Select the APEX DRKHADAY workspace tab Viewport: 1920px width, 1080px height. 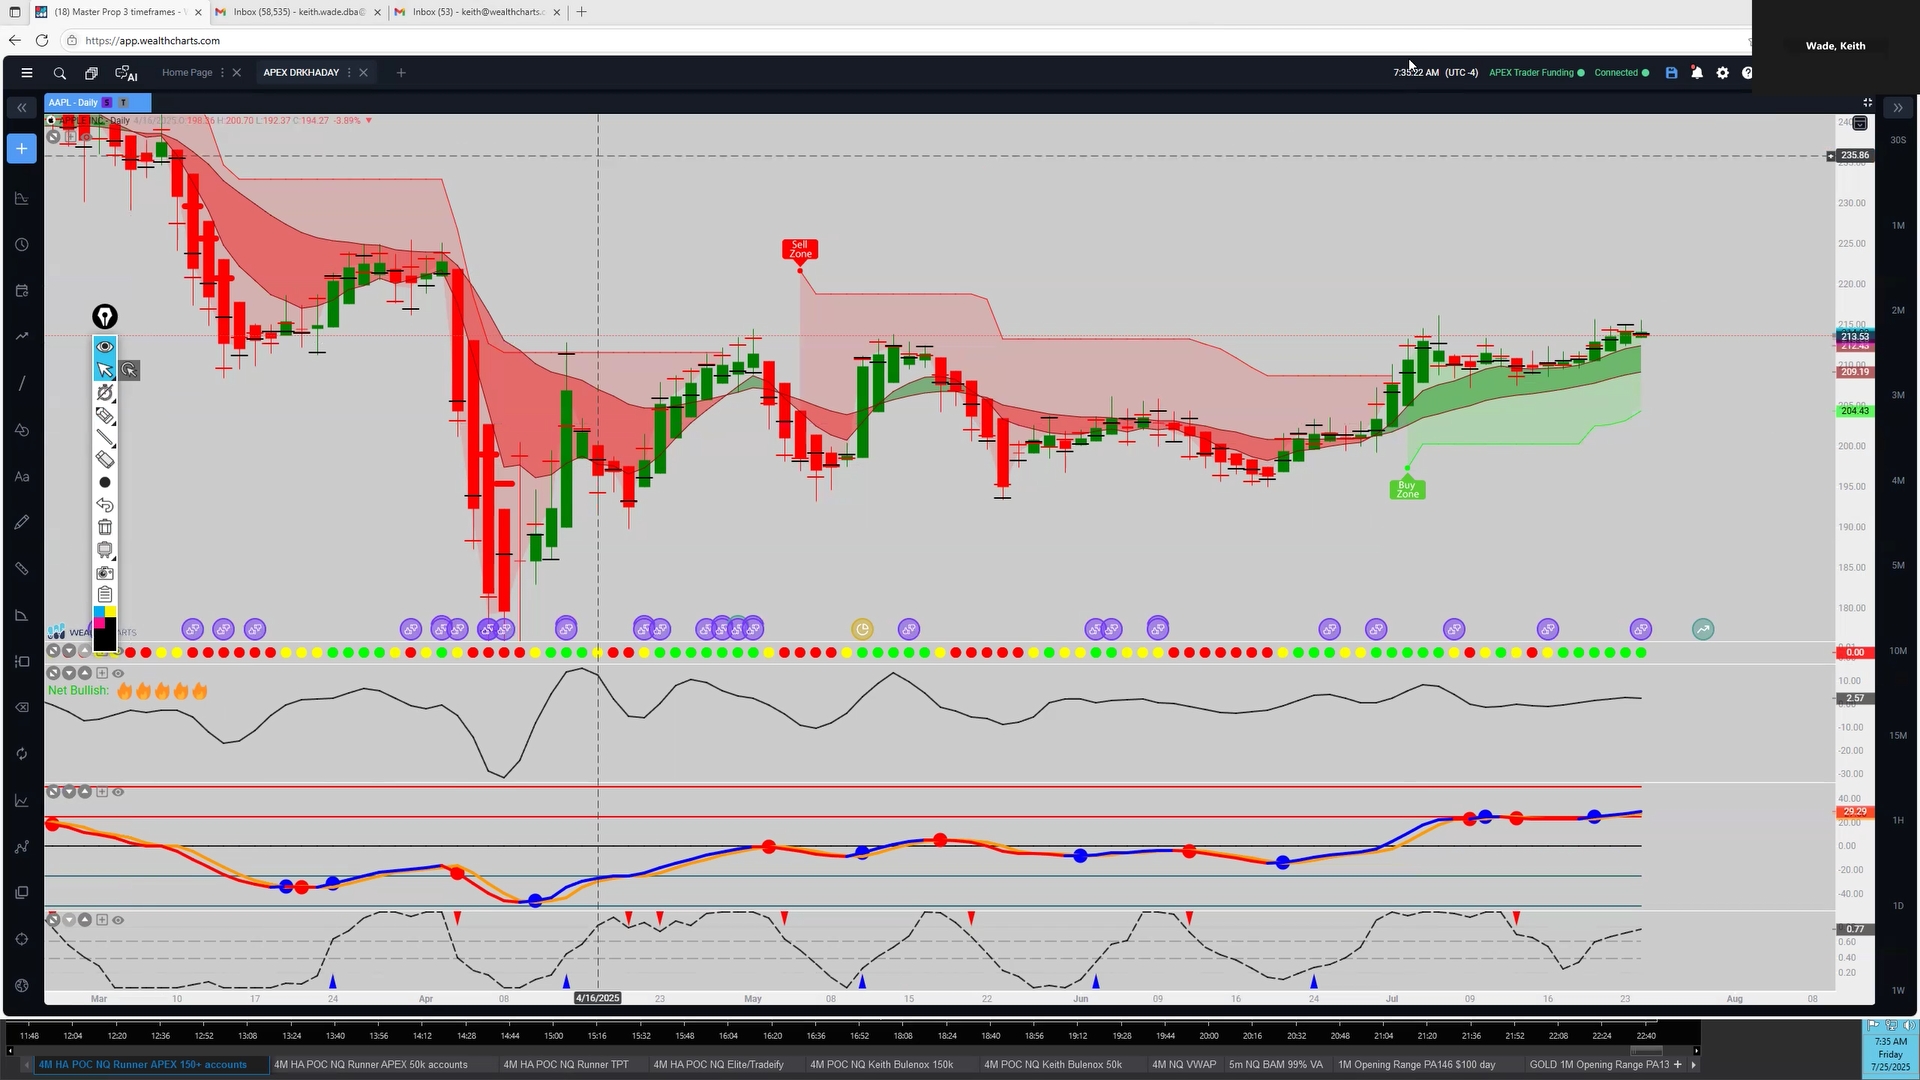(x=301, y=73)
